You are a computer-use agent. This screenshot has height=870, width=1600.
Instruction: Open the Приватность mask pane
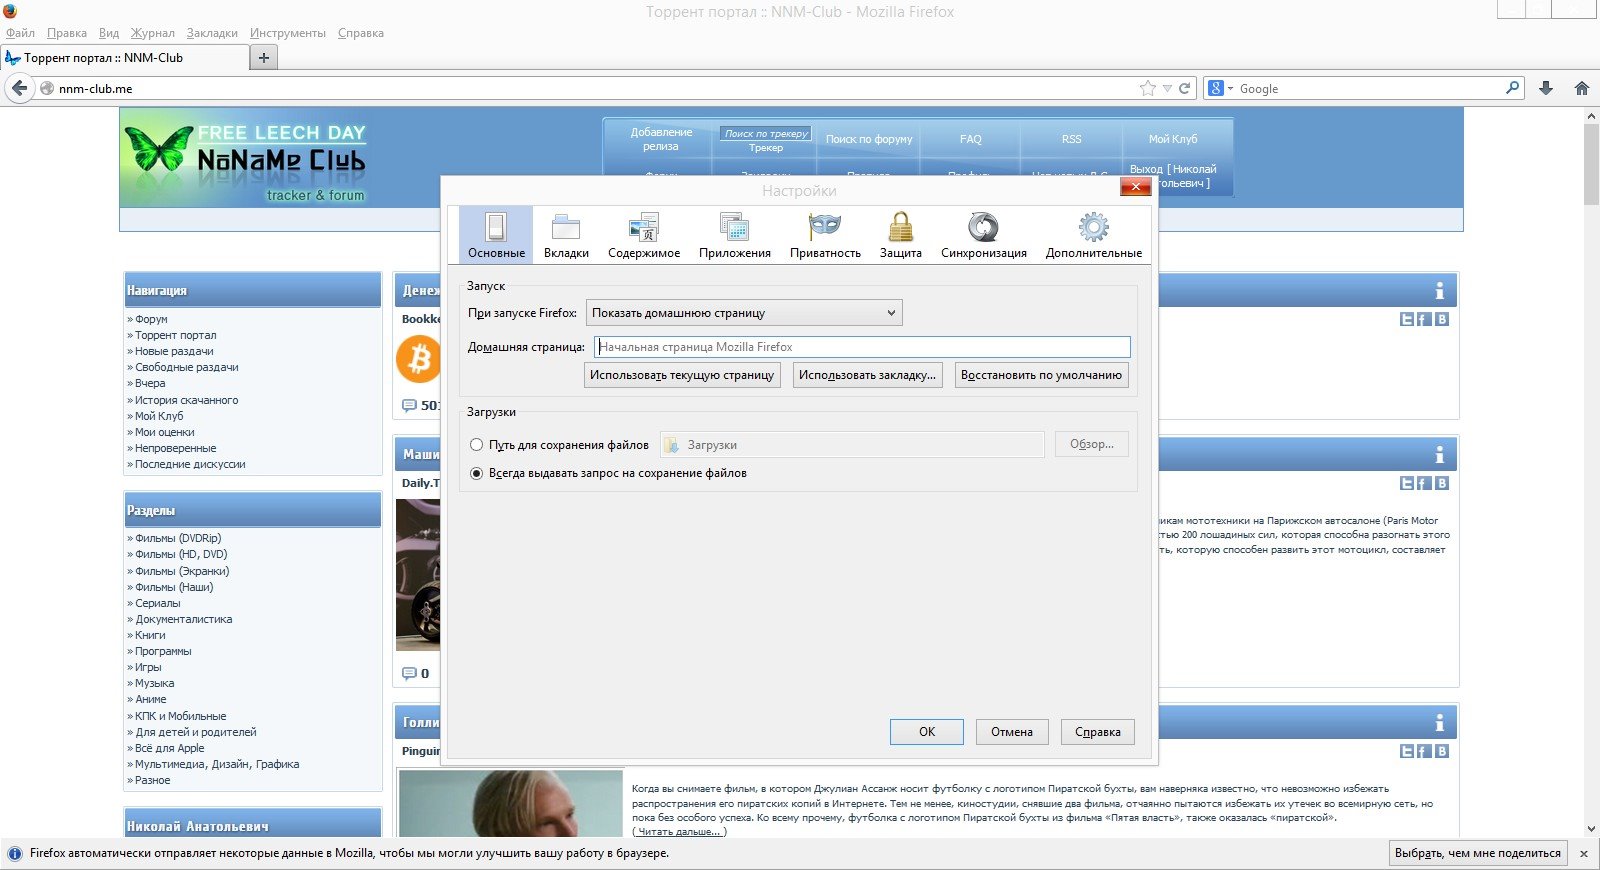coord(825,234)
